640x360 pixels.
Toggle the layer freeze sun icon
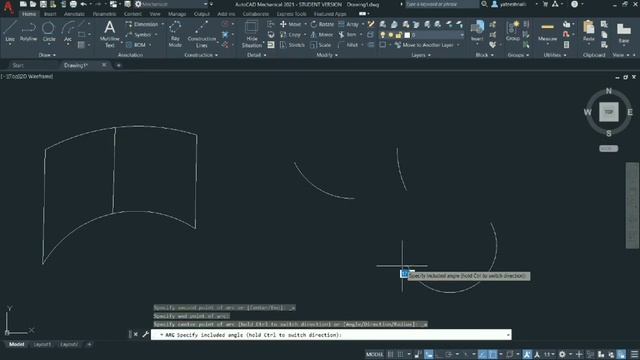[391, 35]
